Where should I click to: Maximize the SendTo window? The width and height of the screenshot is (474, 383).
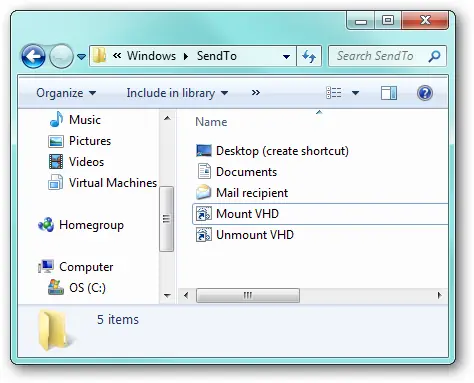388,21
